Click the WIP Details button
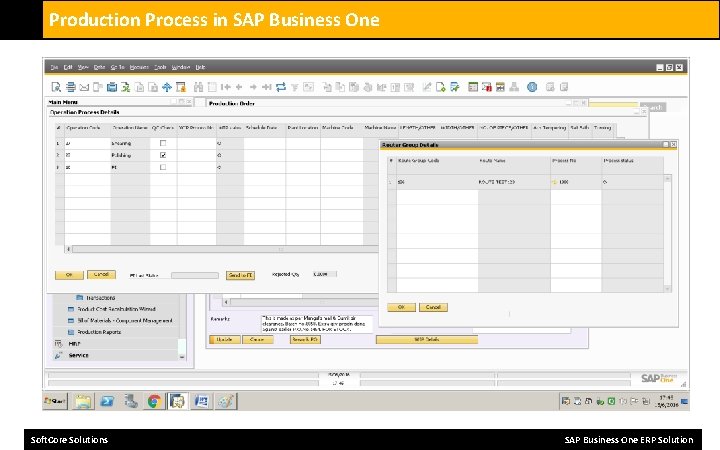Image resolution: width=720 pixels, height=450 pixels. [427, 339]
